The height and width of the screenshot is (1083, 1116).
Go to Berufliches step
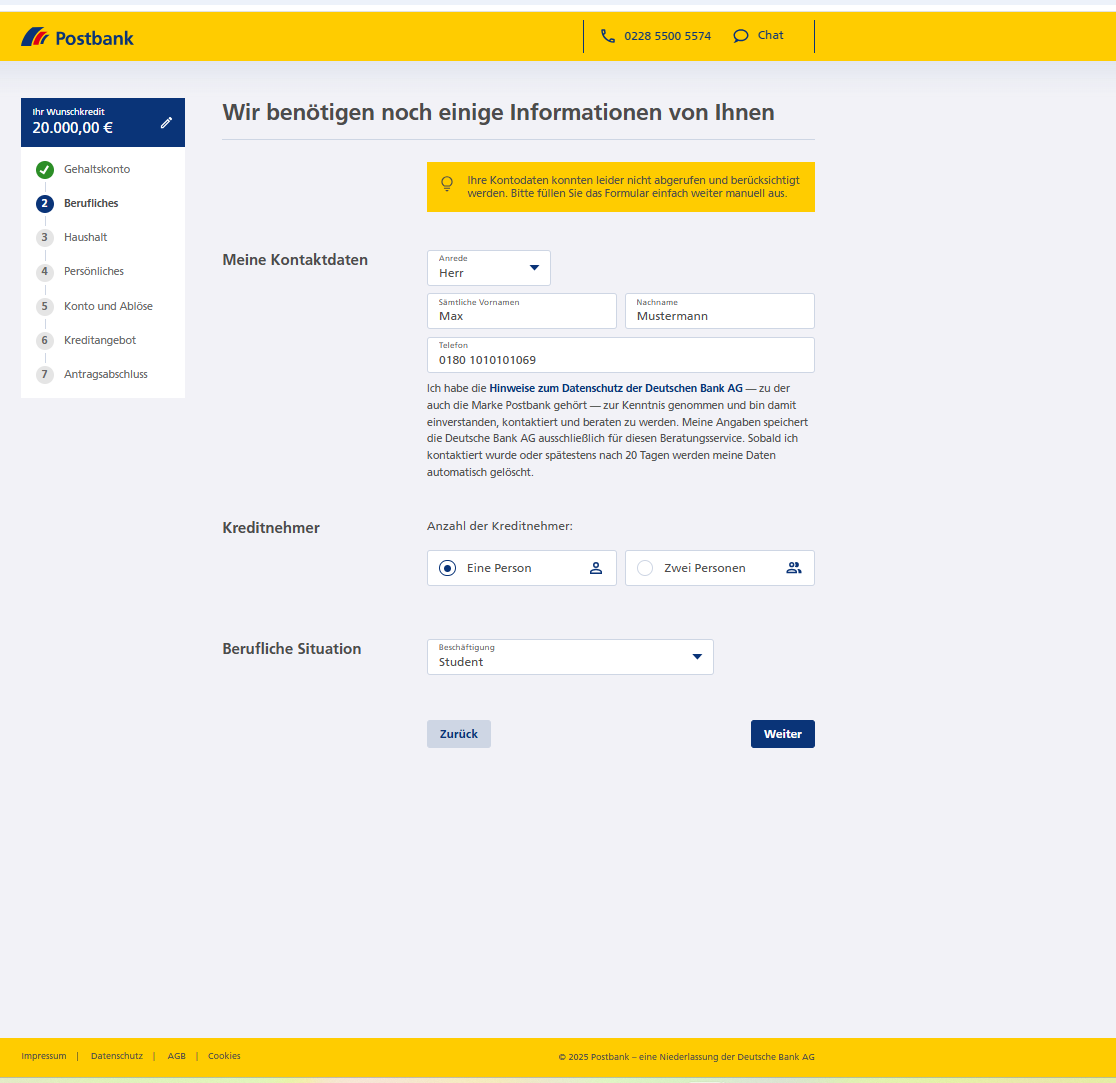[x=91, y=204]
